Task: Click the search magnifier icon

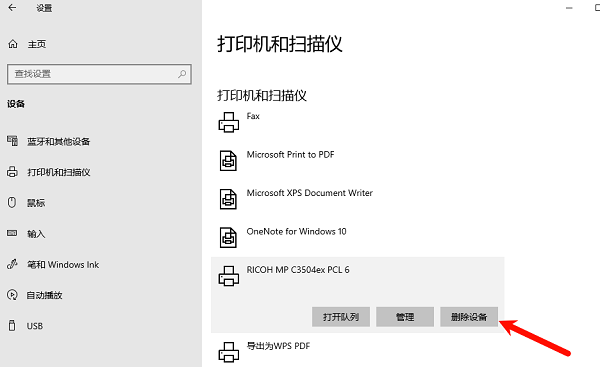Action: click(x=182, y=74)
